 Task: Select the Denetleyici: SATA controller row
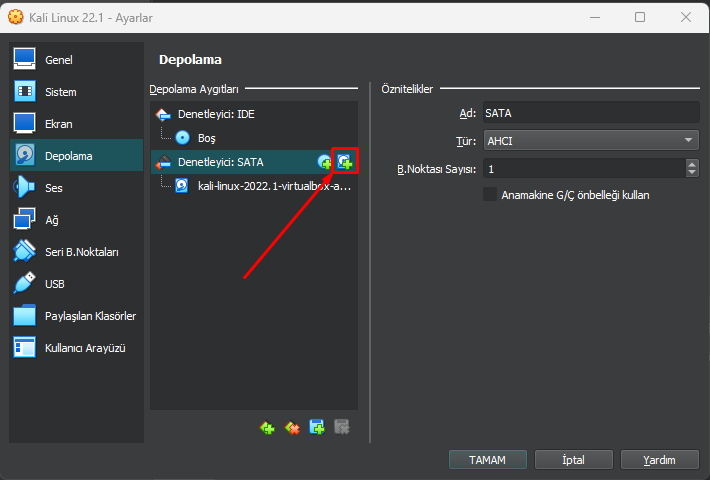(254, 162)
